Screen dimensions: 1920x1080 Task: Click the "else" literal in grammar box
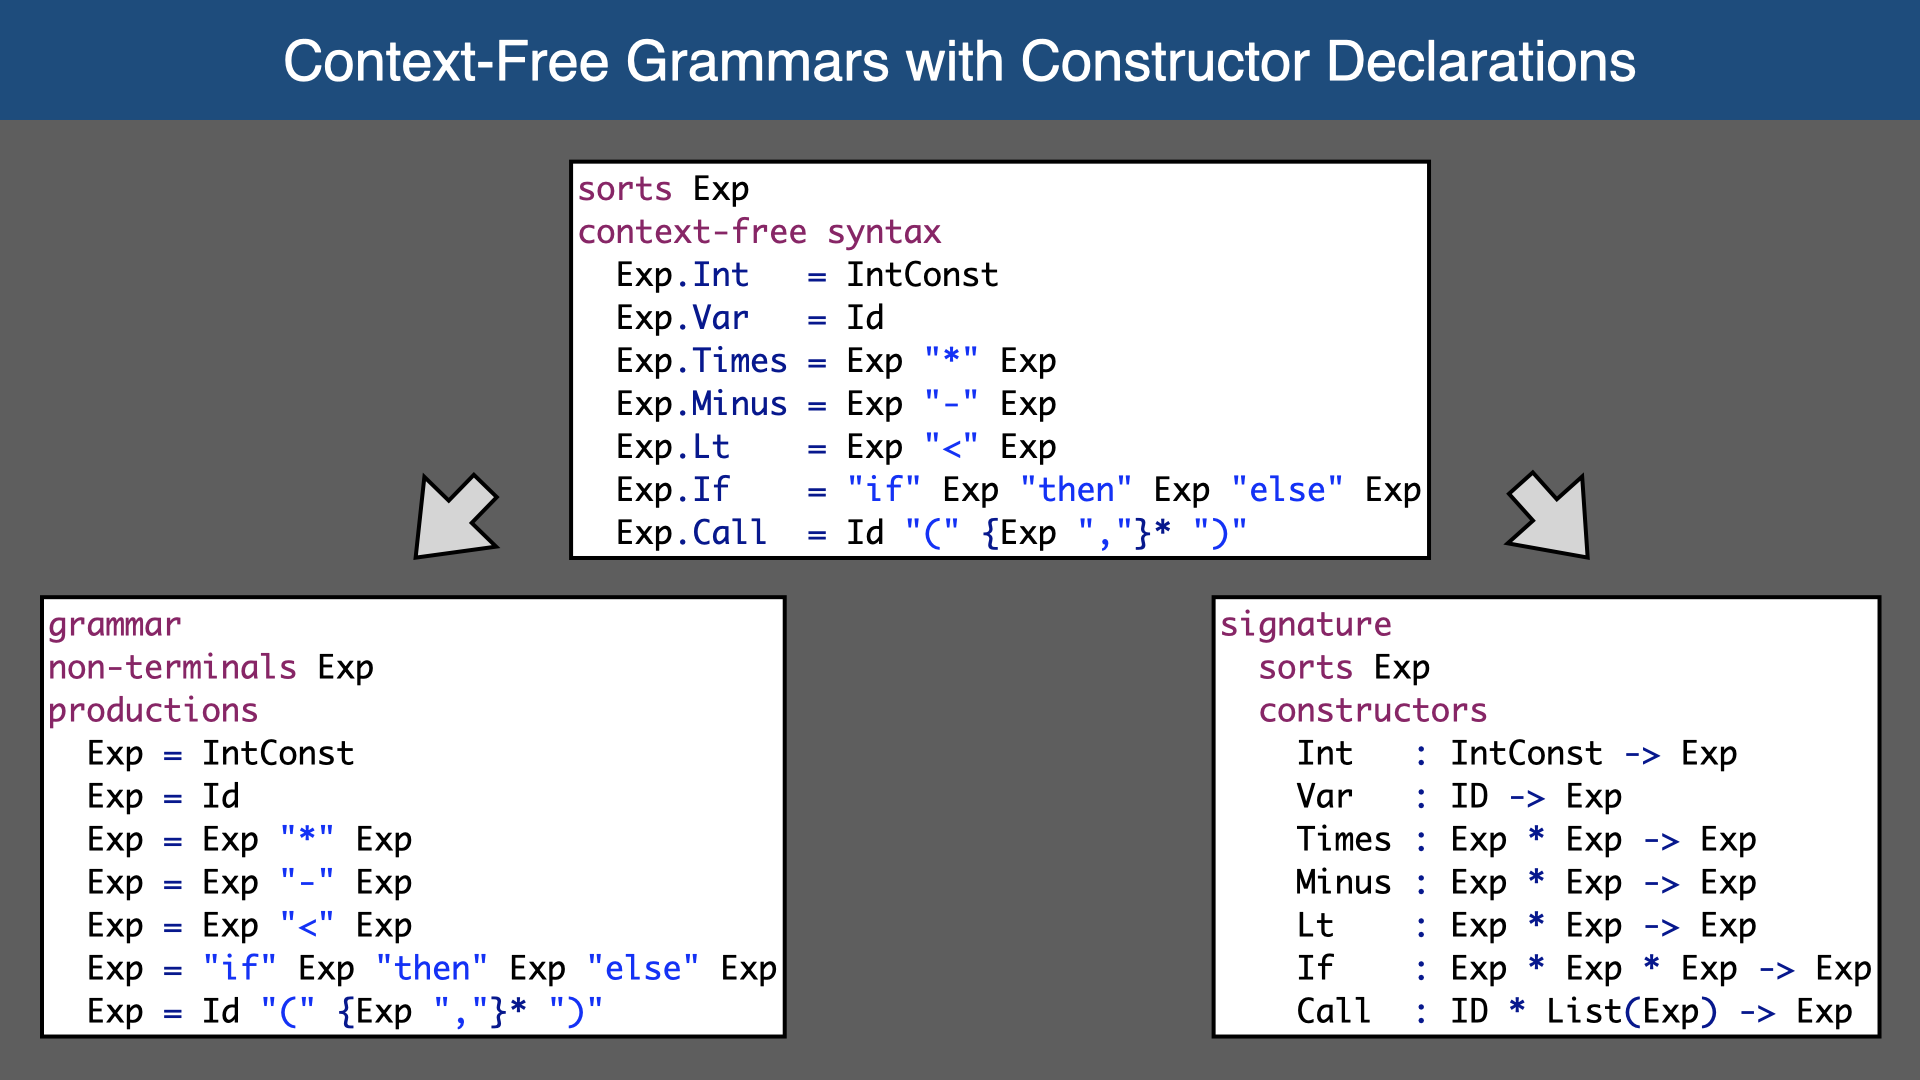642,969
